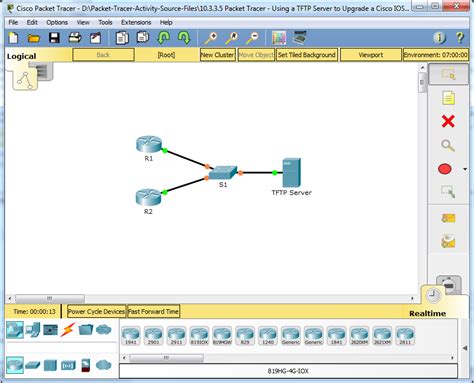
Task: Open the Tools menu
Action: pyautogui.click(x=105, y=22)
